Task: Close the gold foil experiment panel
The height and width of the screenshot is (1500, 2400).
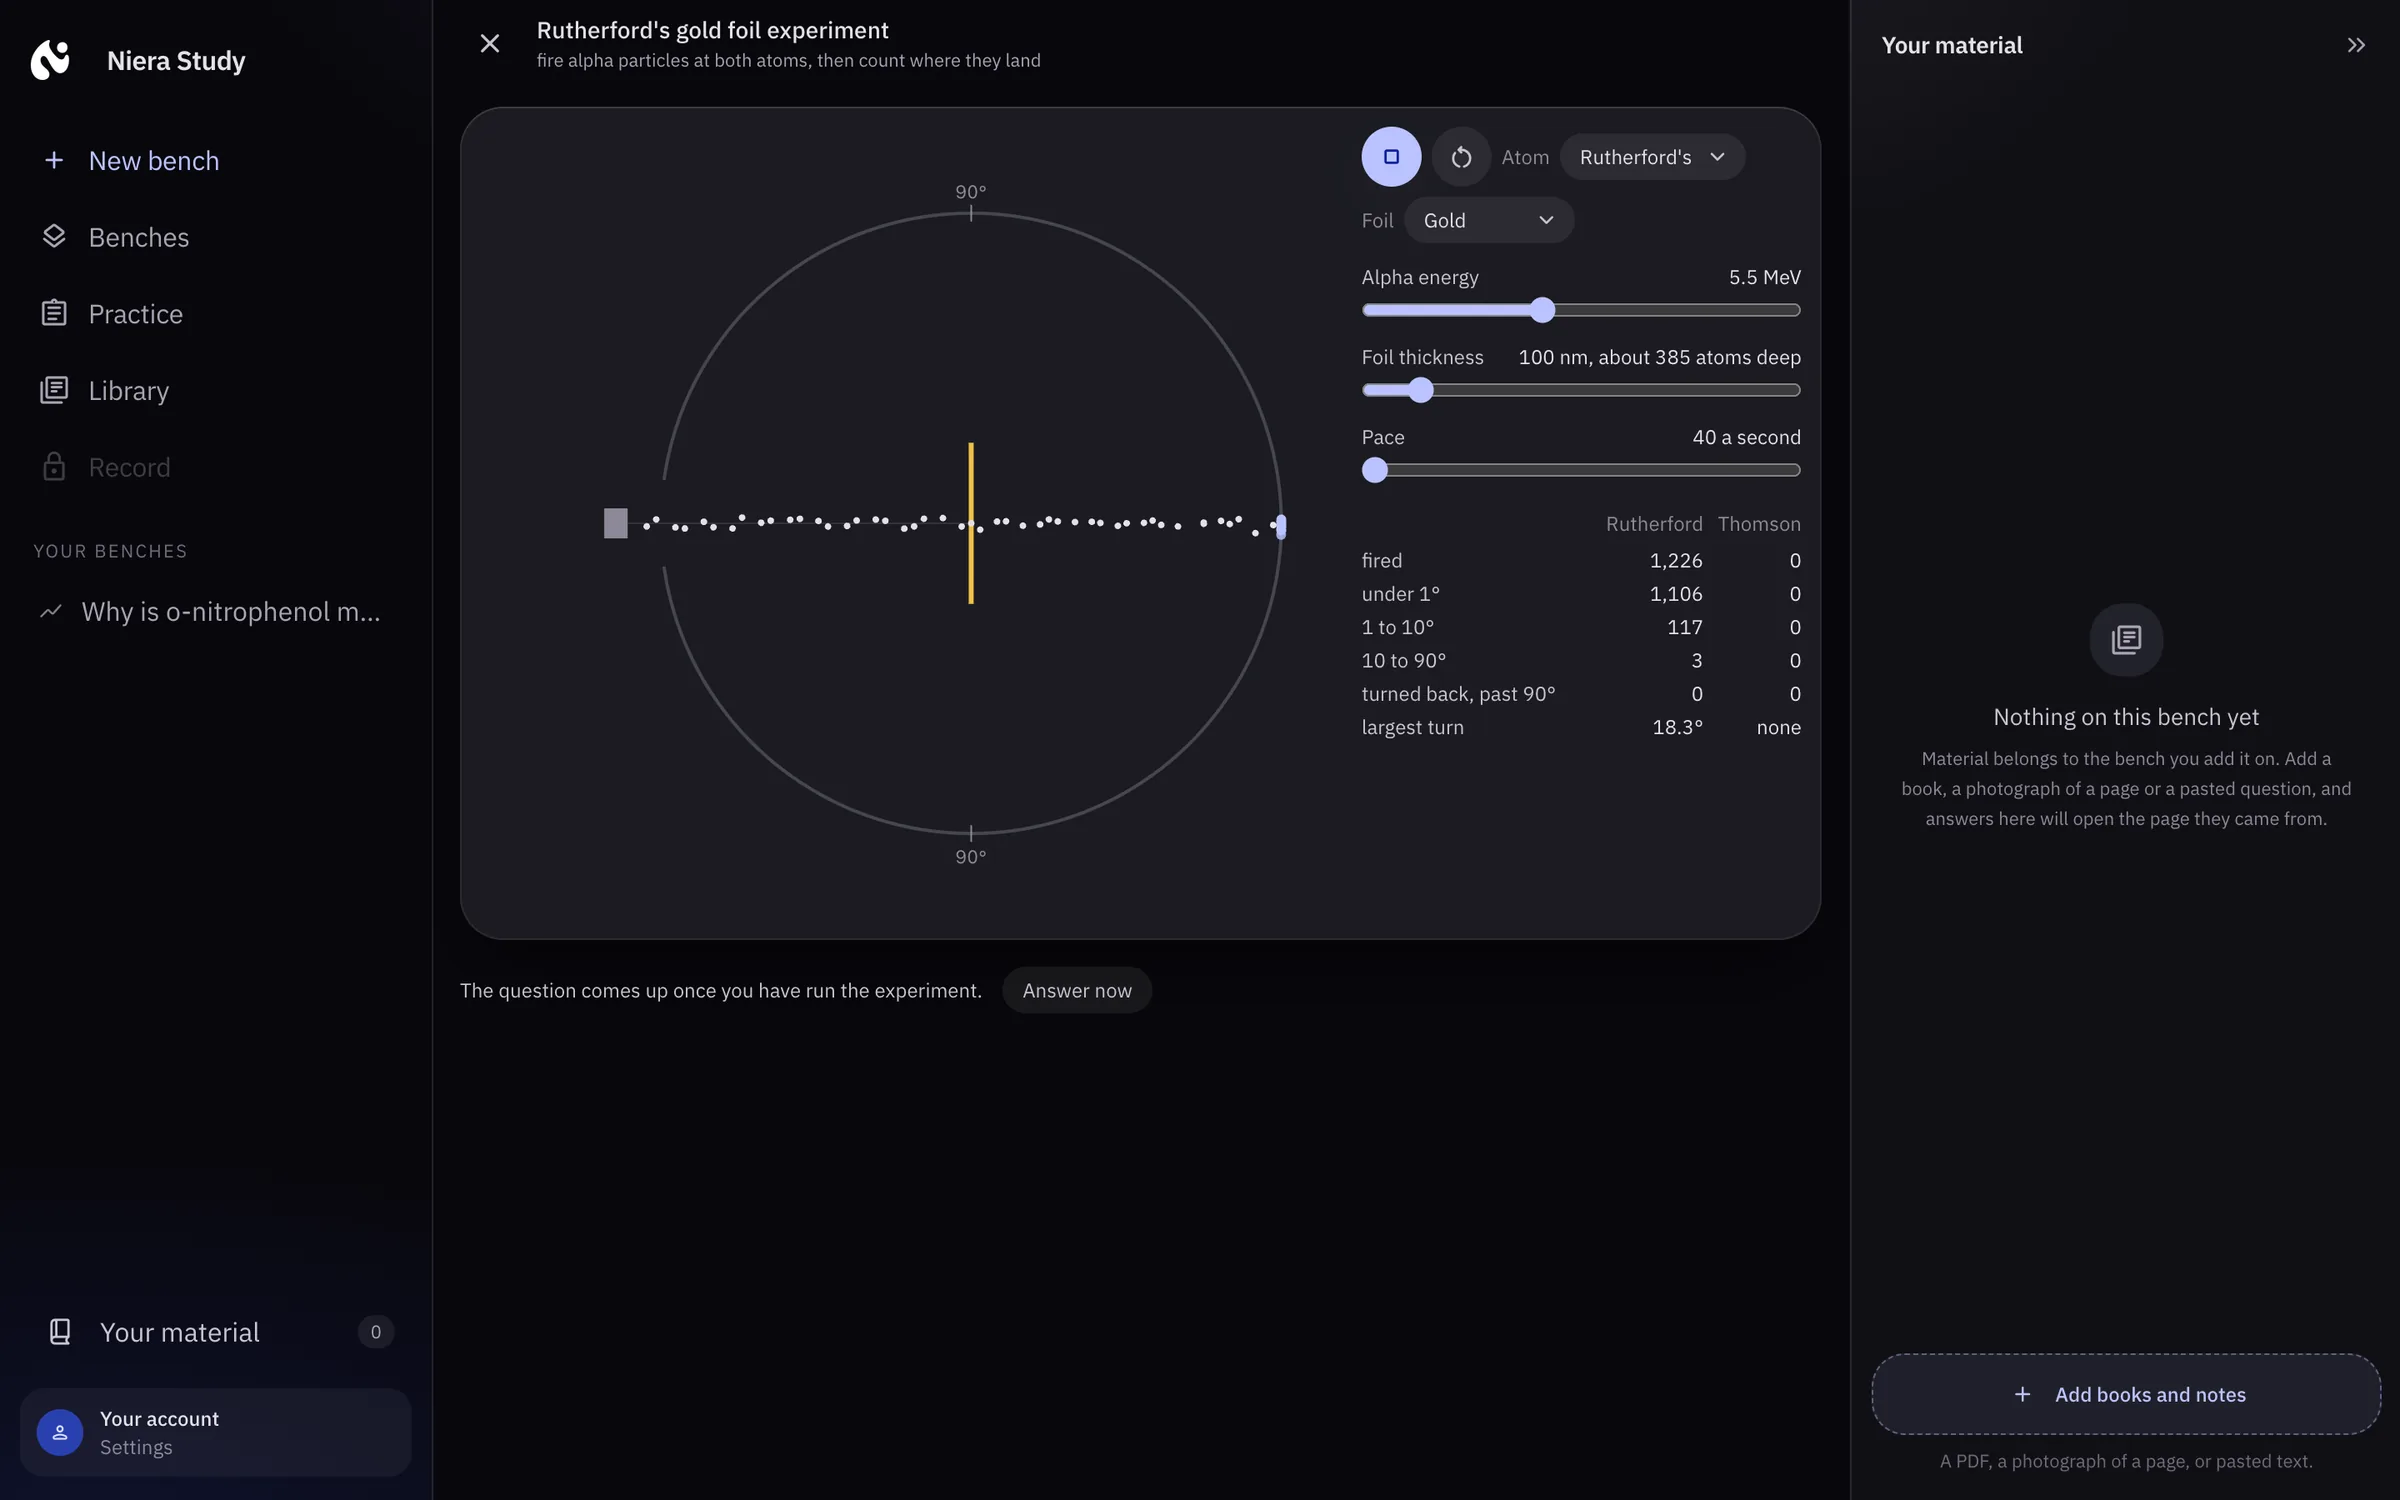Action: coord(489,44)
